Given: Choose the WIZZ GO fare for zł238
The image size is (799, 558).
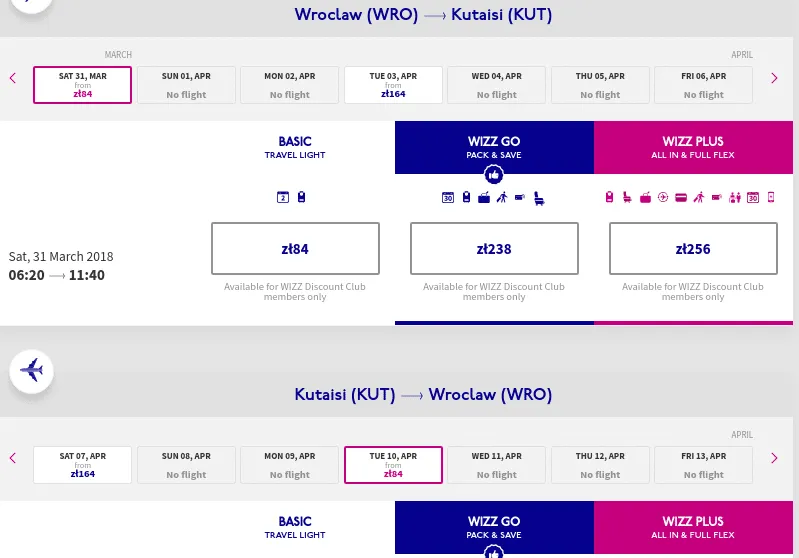Looking at the screenshot, I should (x=494, y=248).
